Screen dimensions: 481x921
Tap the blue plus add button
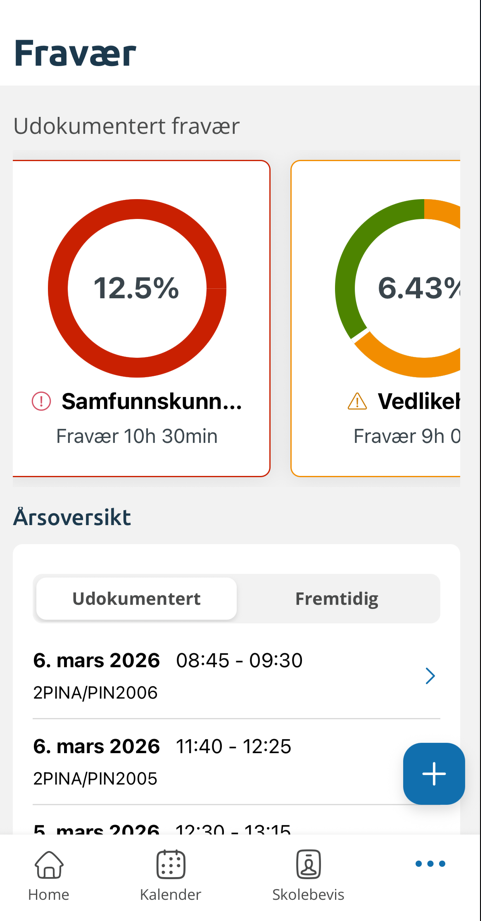pyautogui.click(x=434, y=774)
